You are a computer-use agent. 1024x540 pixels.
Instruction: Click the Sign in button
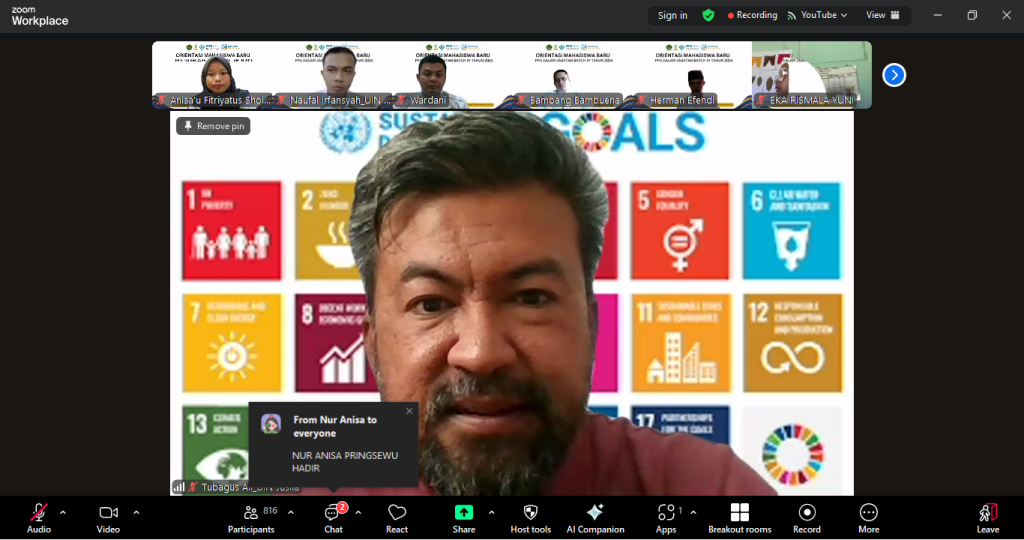click(672, 15)
